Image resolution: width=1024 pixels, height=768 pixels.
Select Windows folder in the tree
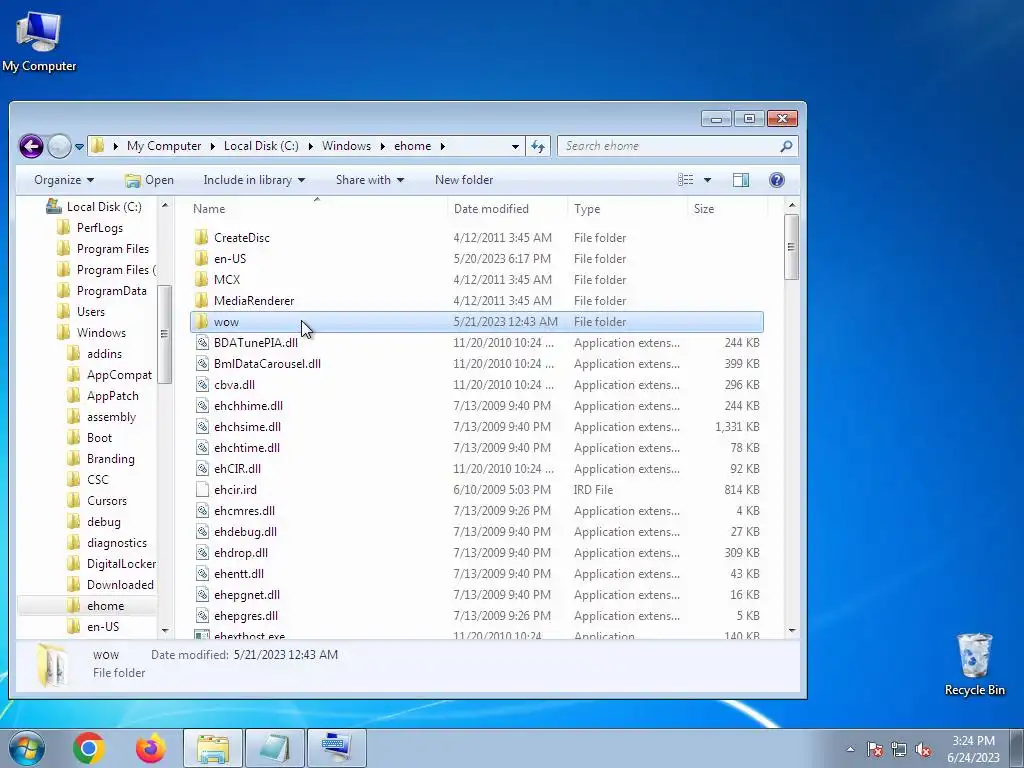click(101, 332)
